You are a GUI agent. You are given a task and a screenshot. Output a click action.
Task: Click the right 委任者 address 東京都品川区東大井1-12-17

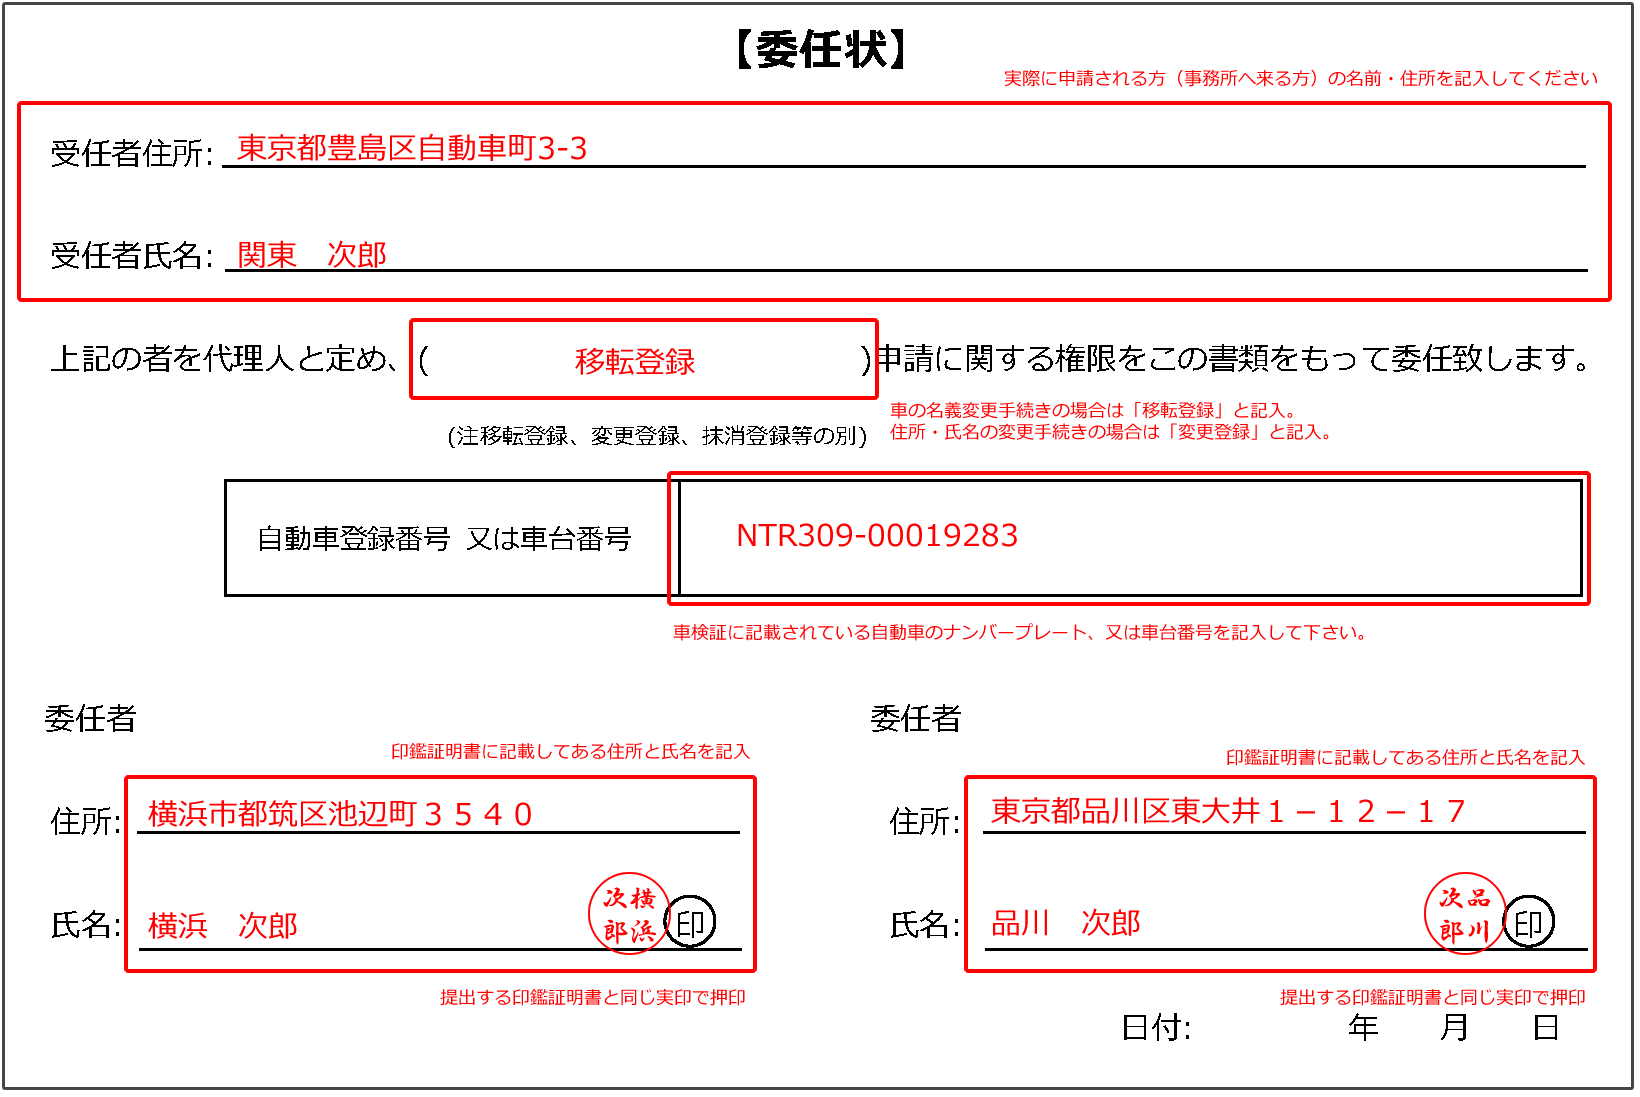coord(1228,810)
